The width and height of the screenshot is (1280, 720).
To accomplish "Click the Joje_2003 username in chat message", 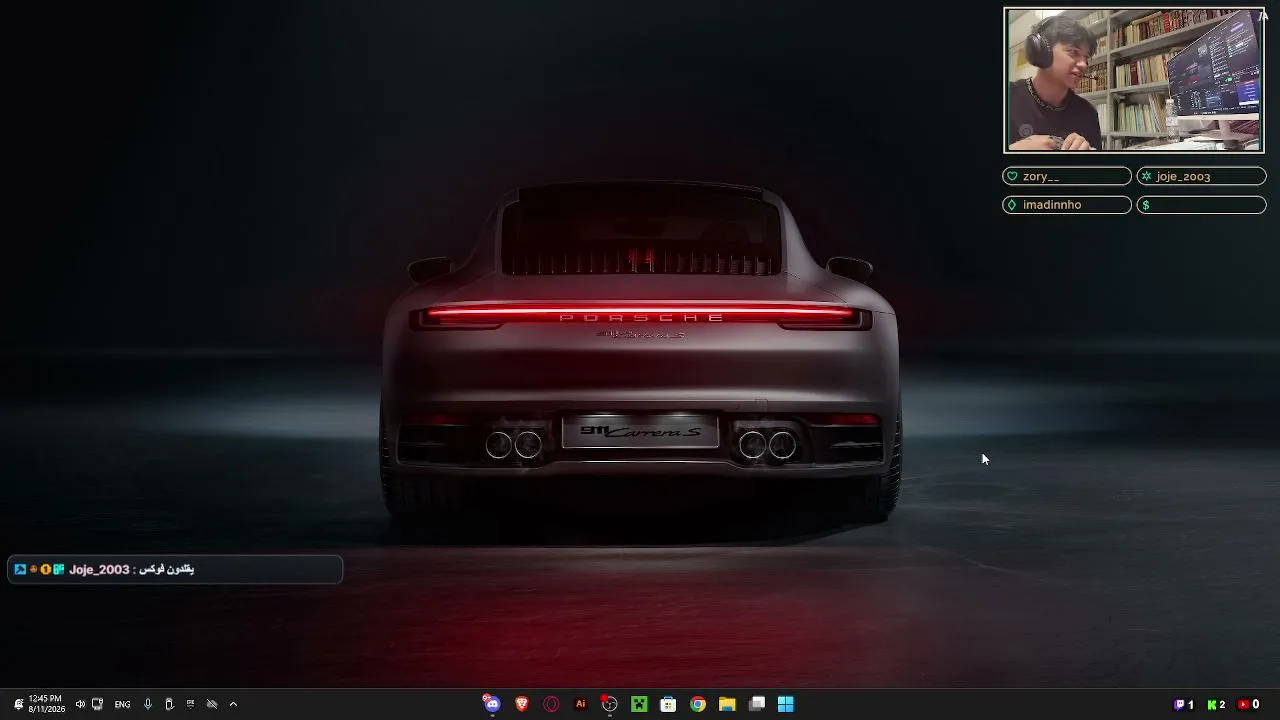I will (x=99, y=569).
